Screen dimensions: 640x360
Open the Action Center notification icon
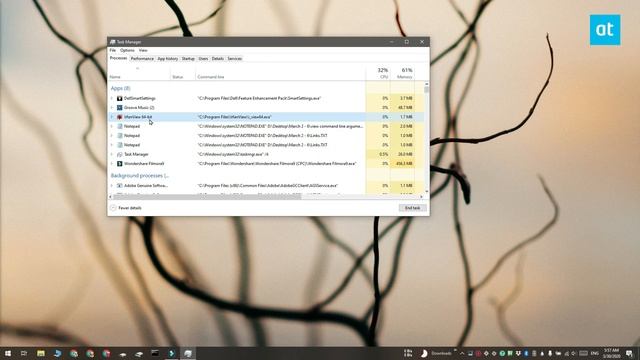pyautogui.click(x=629, y=353)
